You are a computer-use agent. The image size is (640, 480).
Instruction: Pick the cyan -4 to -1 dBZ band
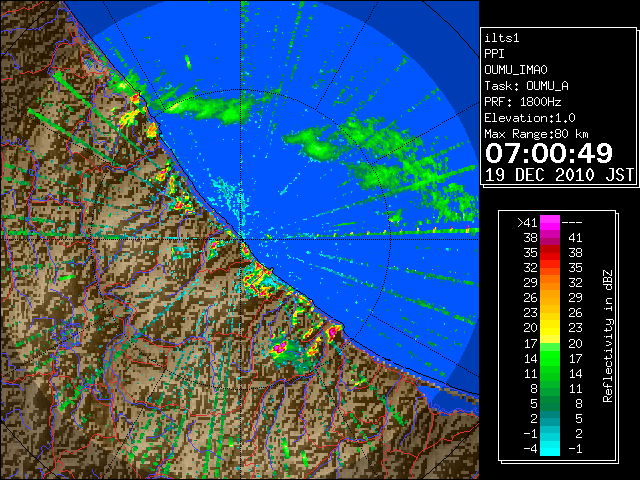point(550,448)
